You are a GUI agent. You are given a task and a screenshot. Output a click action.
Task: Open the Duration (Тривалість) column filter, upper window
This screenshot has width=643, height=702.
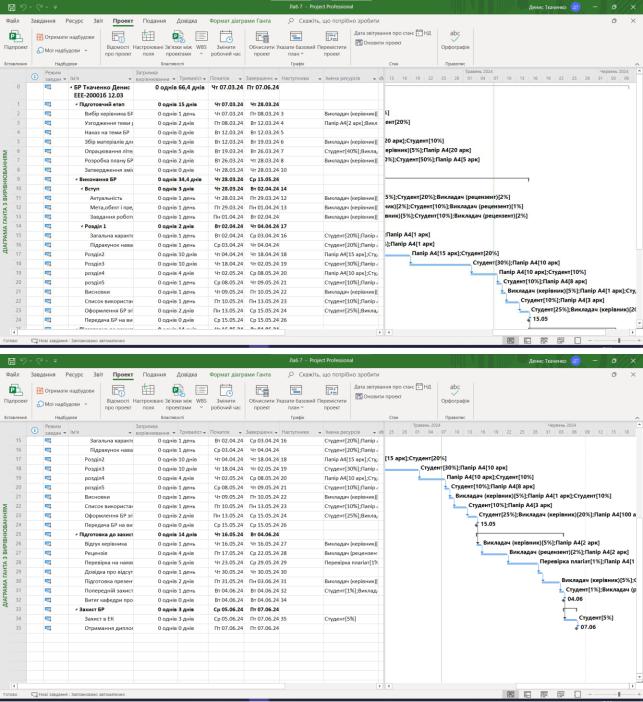point(204,79)
